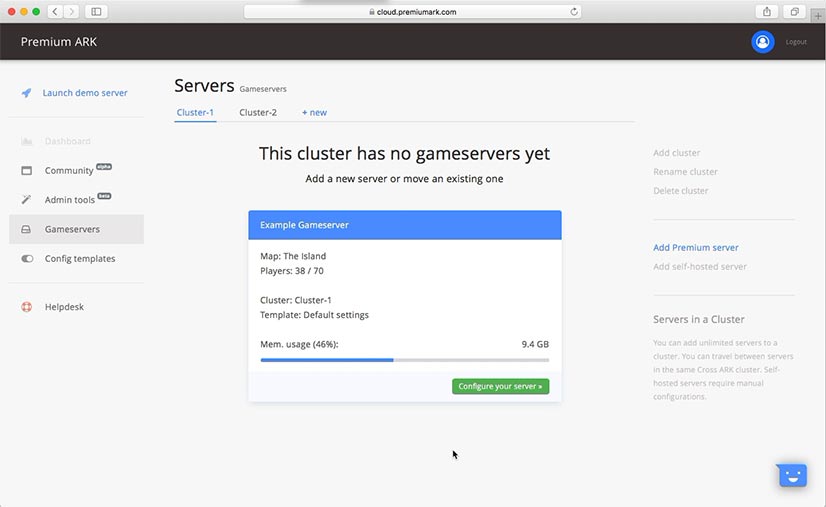Click 'This cluster has no gameservers yet' heading
826x507 pixels.
point(405,153)
